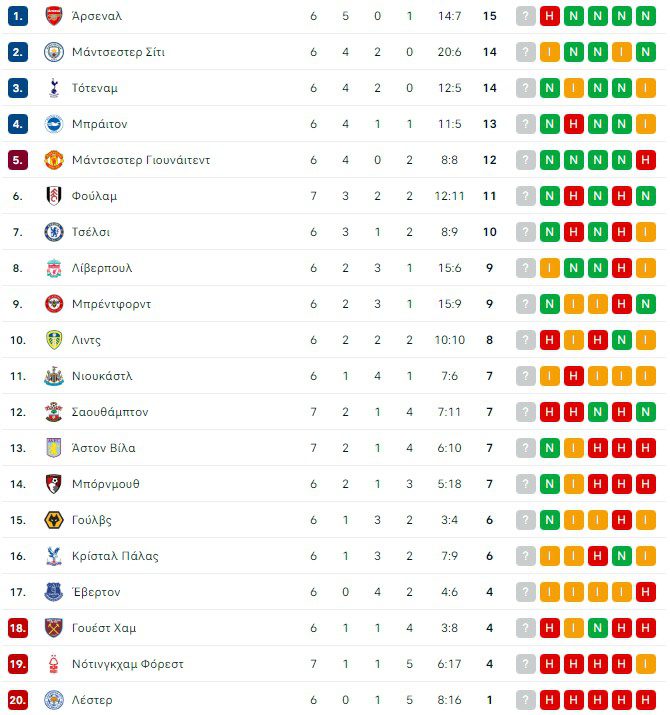Open the Μάντσεστερ Γιουνάιτεντ team link
The height and width of the screenshot is (715, 670).
[x=140, y=160]
